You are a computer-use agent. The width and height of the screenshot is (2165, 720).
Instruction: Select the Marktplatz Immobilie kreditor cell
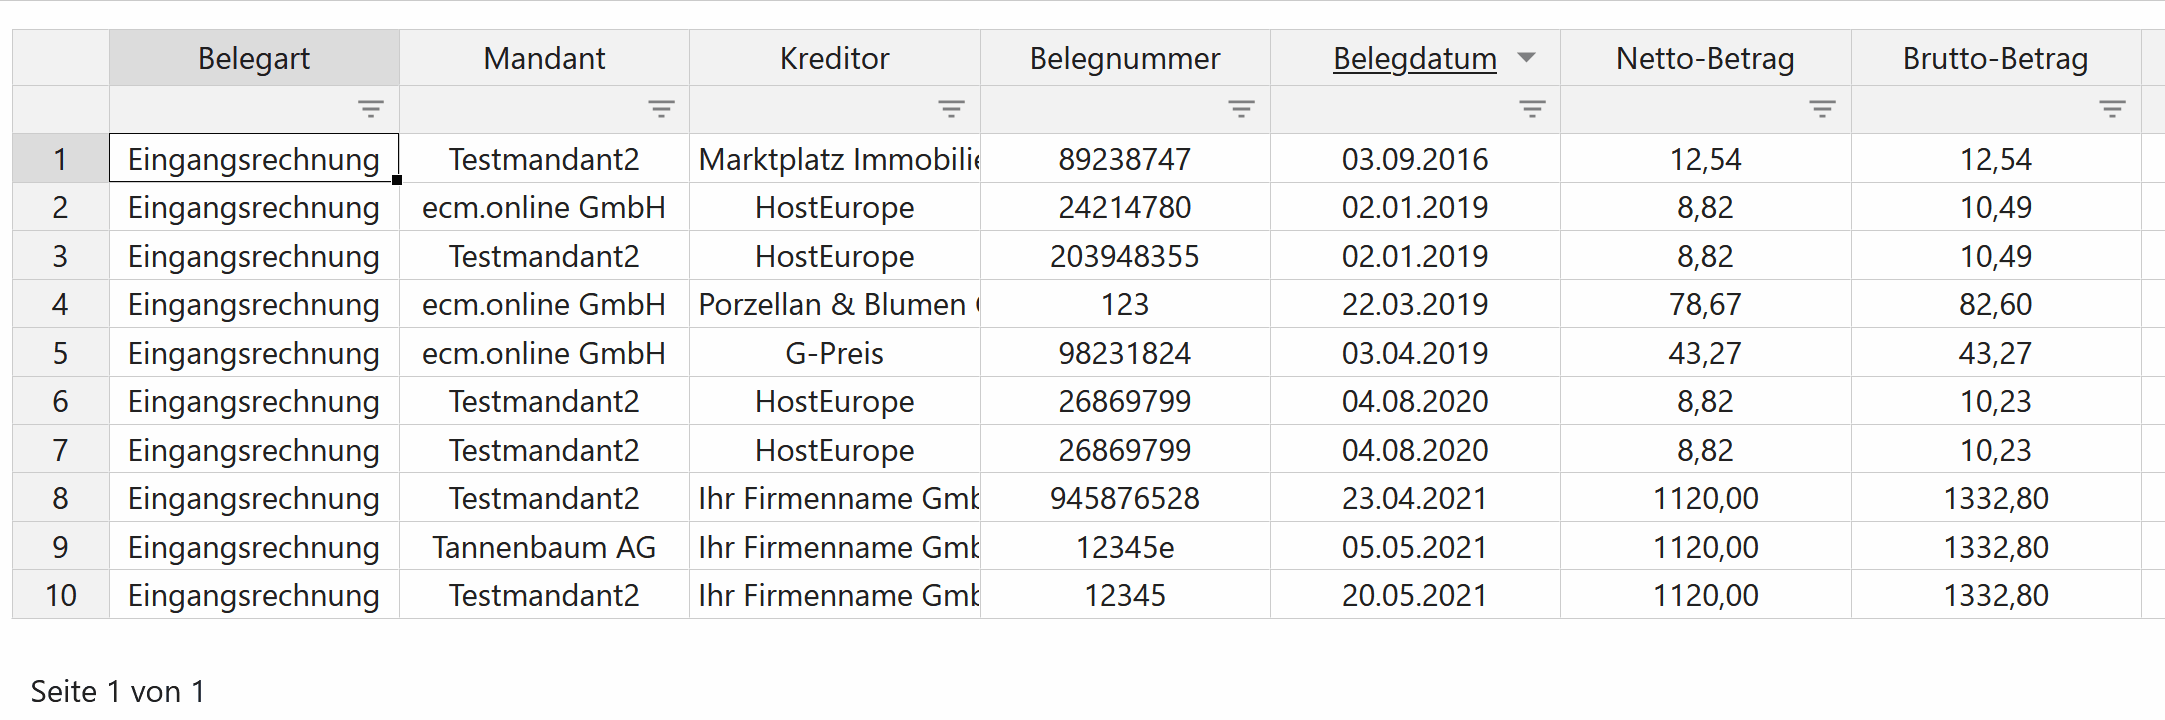(835, 159)
